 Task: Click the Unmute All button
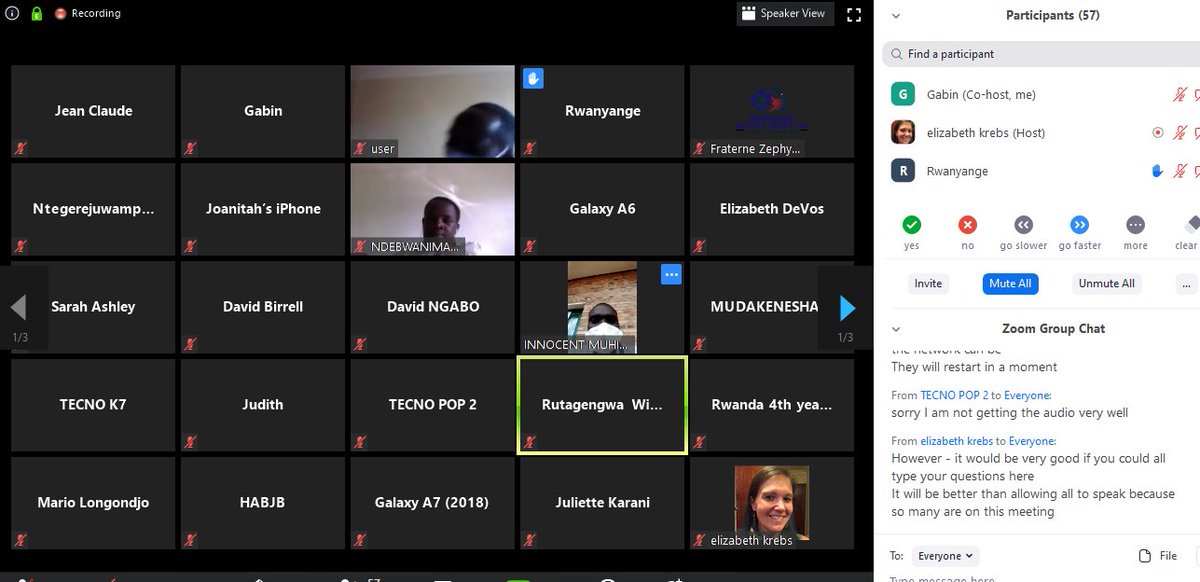point(1106,284)
